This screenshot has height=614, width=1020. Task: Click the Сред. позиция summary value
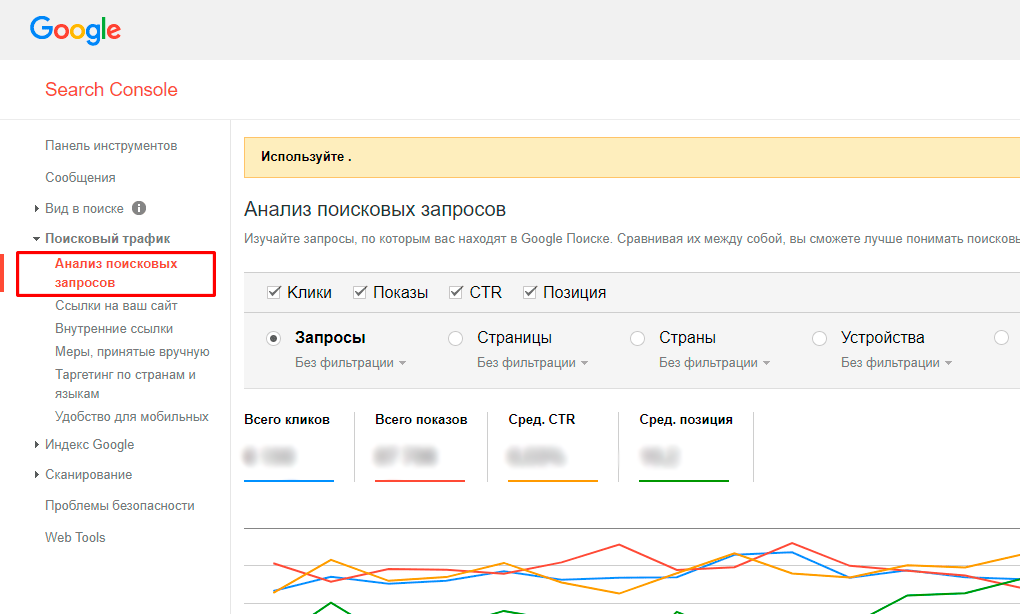[660, 457]
